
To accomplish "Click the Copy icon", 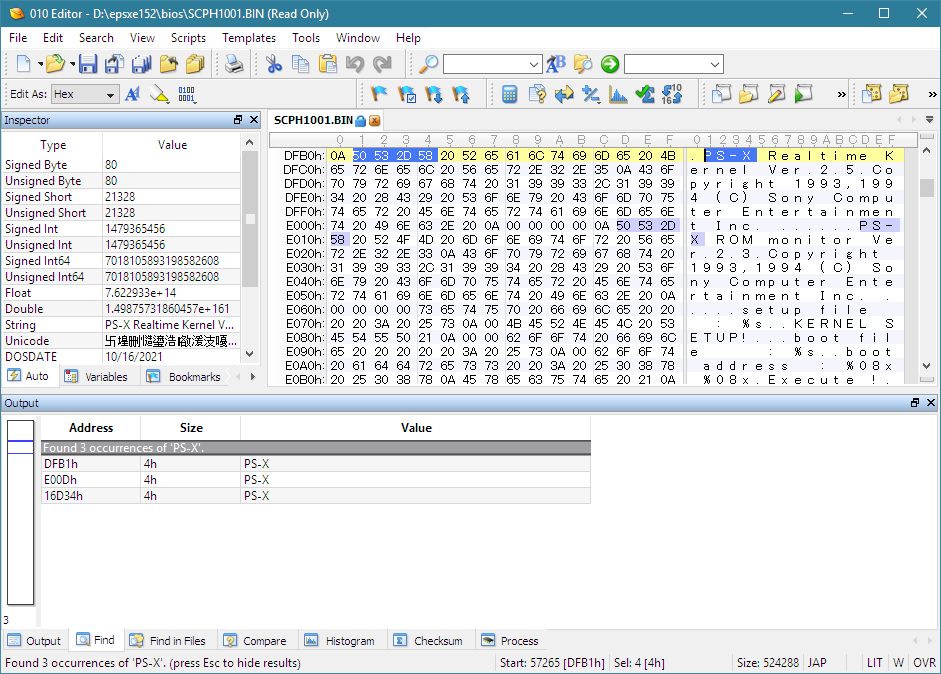I will [x=300, y=64].
